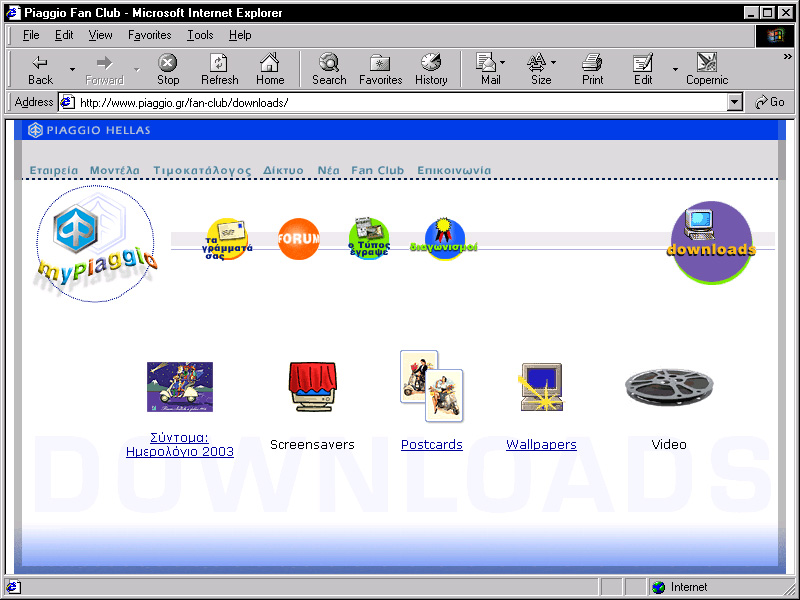Click the Back toolbar button
This screenshot has width=800, height=600.
pyautogui.click(x=40, y=69)
